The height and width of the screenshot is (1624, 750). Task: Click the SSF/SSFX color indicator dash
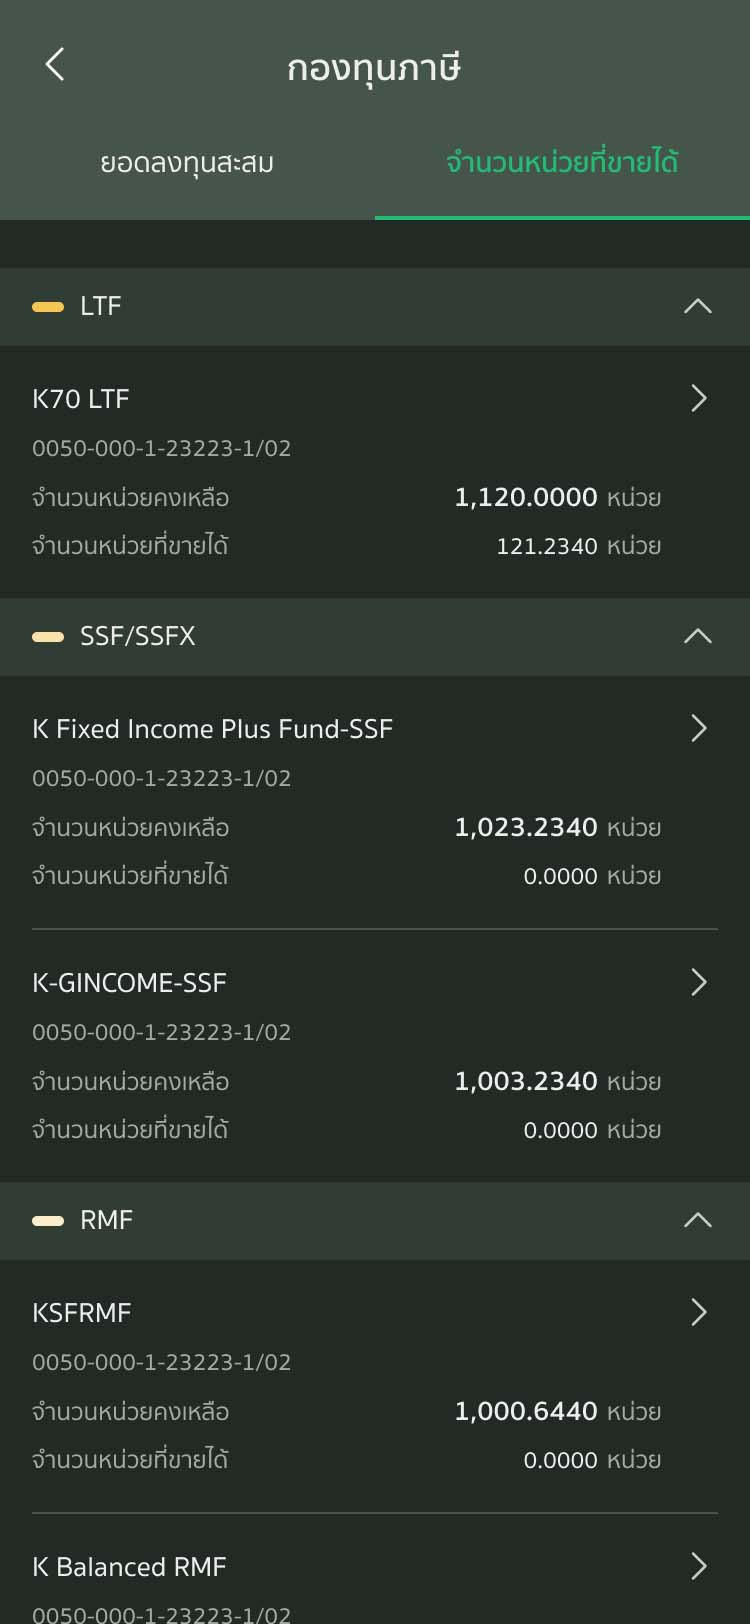(x=48, y=637)
